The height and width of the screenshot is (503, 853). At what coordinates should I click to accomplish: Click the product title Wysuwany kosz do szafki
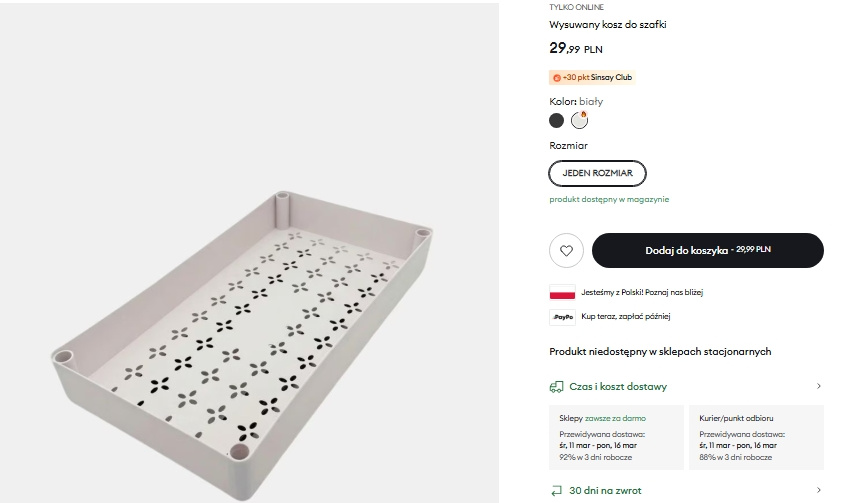pos(607,24)
